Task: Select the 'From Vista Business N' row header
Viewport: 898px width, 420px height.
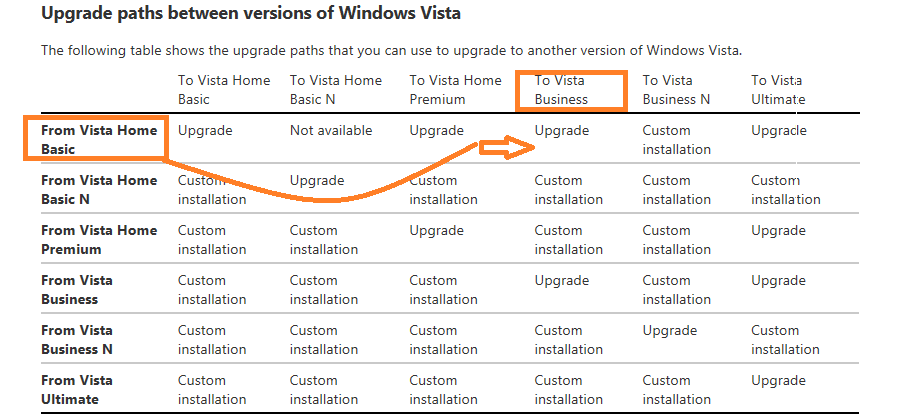Action: 77,340
